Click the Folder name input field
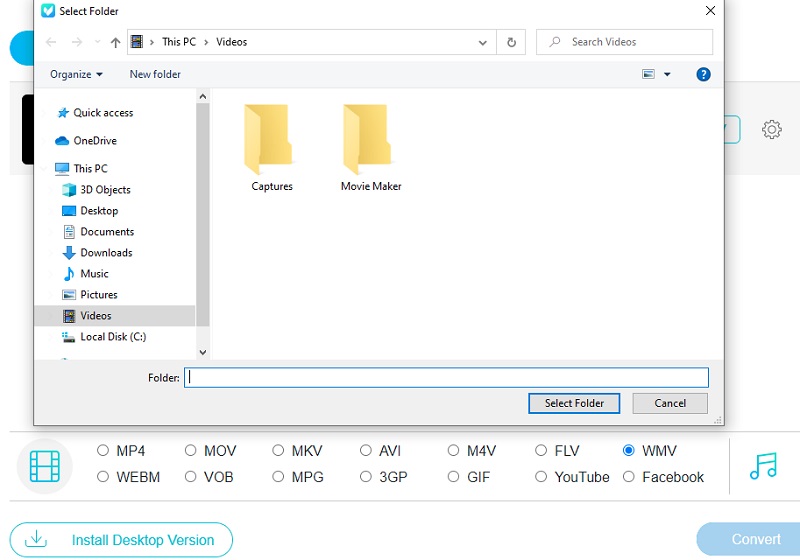 [x=446, y=377]
